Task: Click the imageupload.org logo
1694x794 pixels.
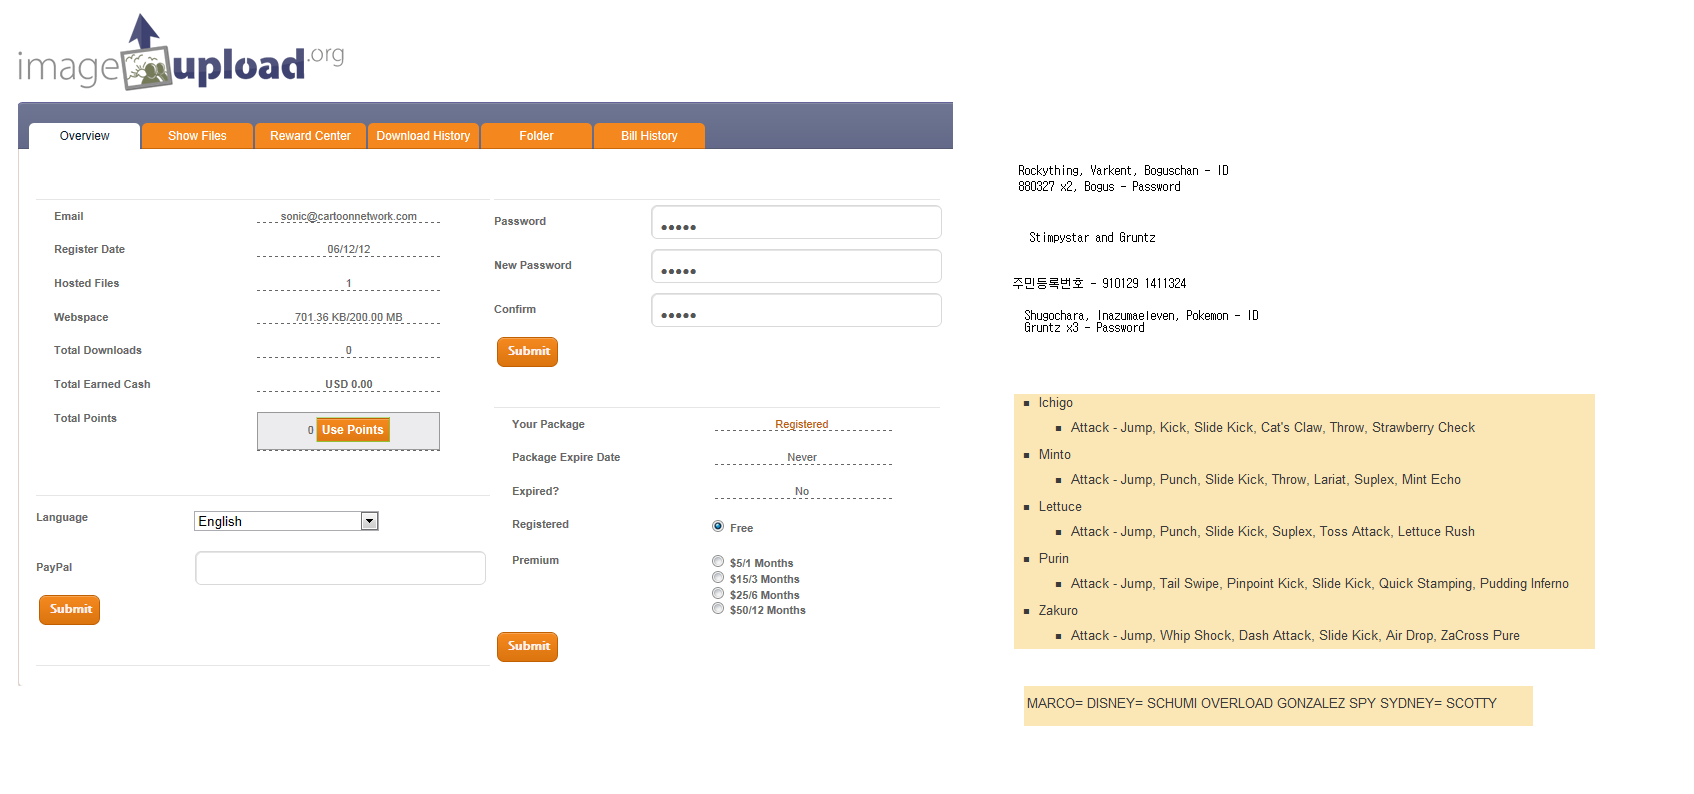Action: 181,53
